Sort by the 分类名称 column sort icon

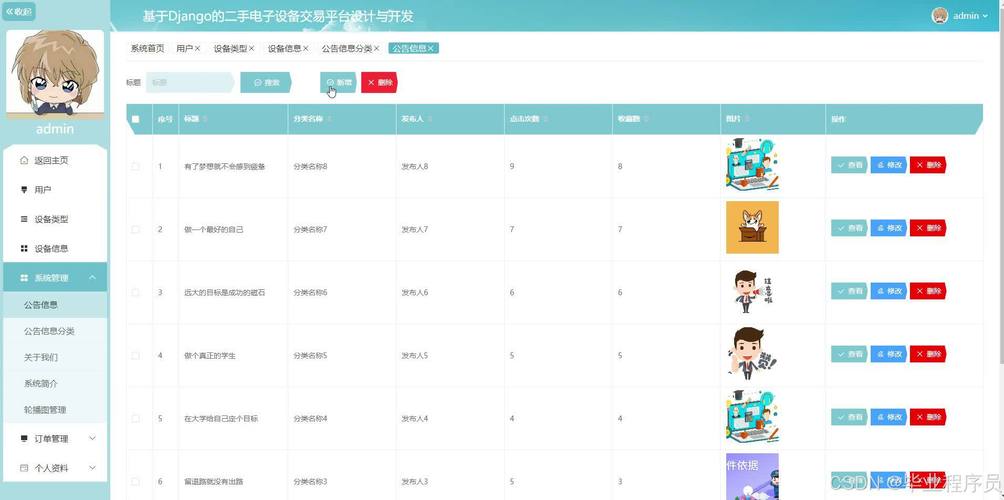(329, 119)
